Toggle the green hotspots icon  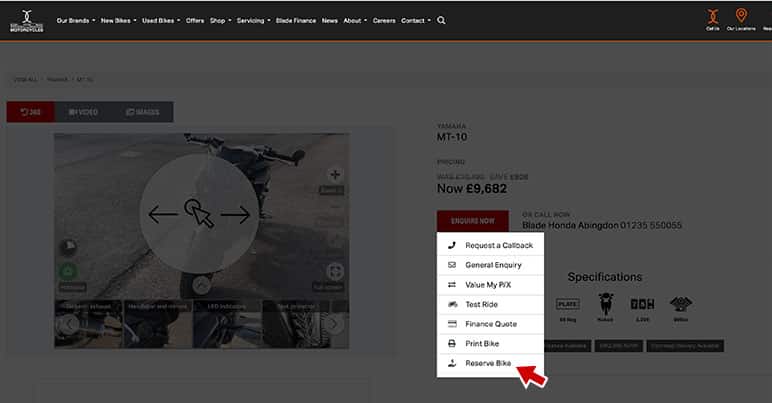(68, 271)
